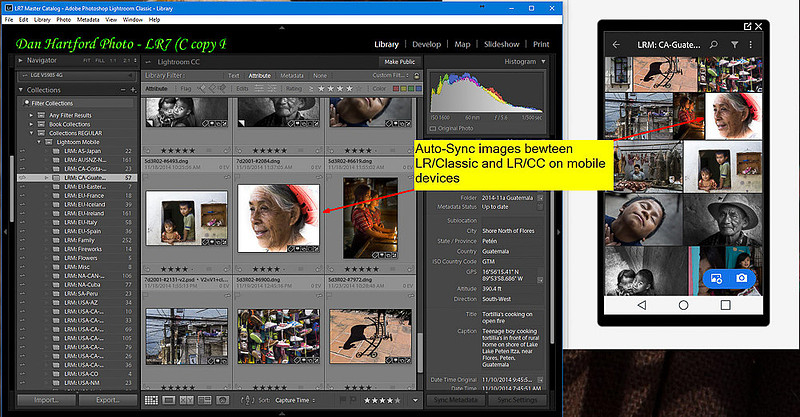
Task: Tap the Android back triangle button
Action: (642, 305)
